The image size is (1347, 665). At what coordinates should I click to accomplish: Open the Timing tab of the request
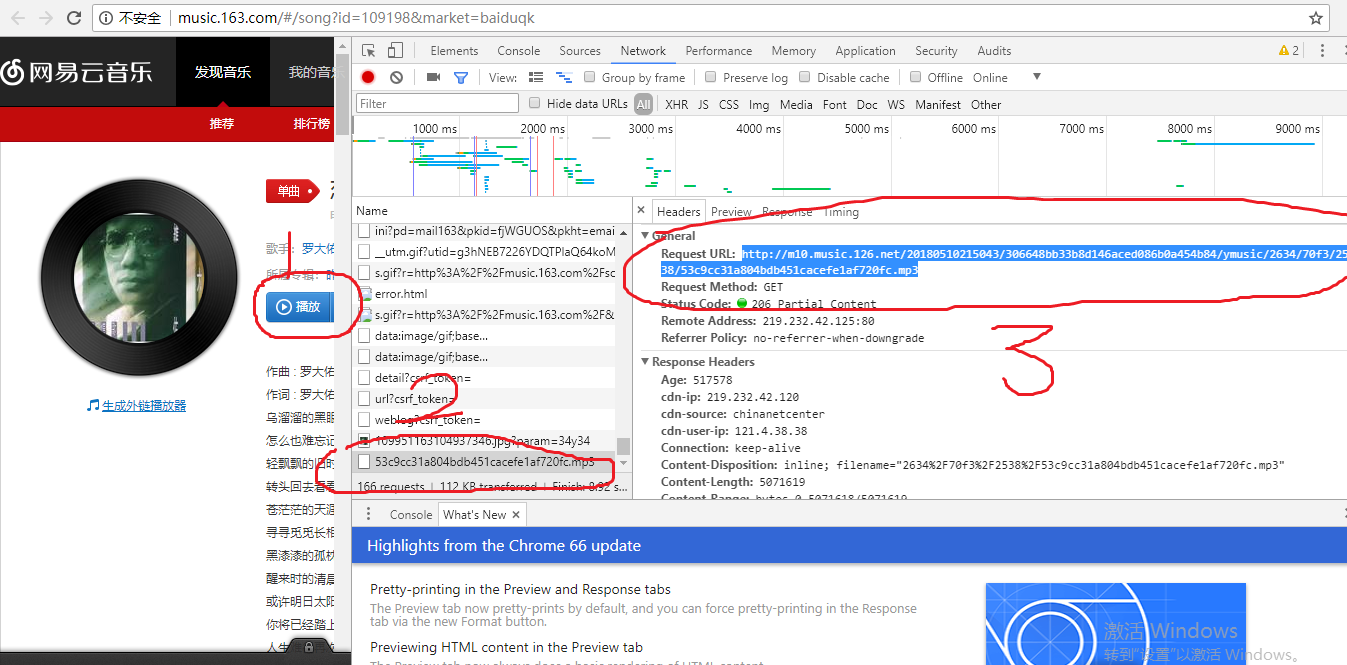click(841, 211)
